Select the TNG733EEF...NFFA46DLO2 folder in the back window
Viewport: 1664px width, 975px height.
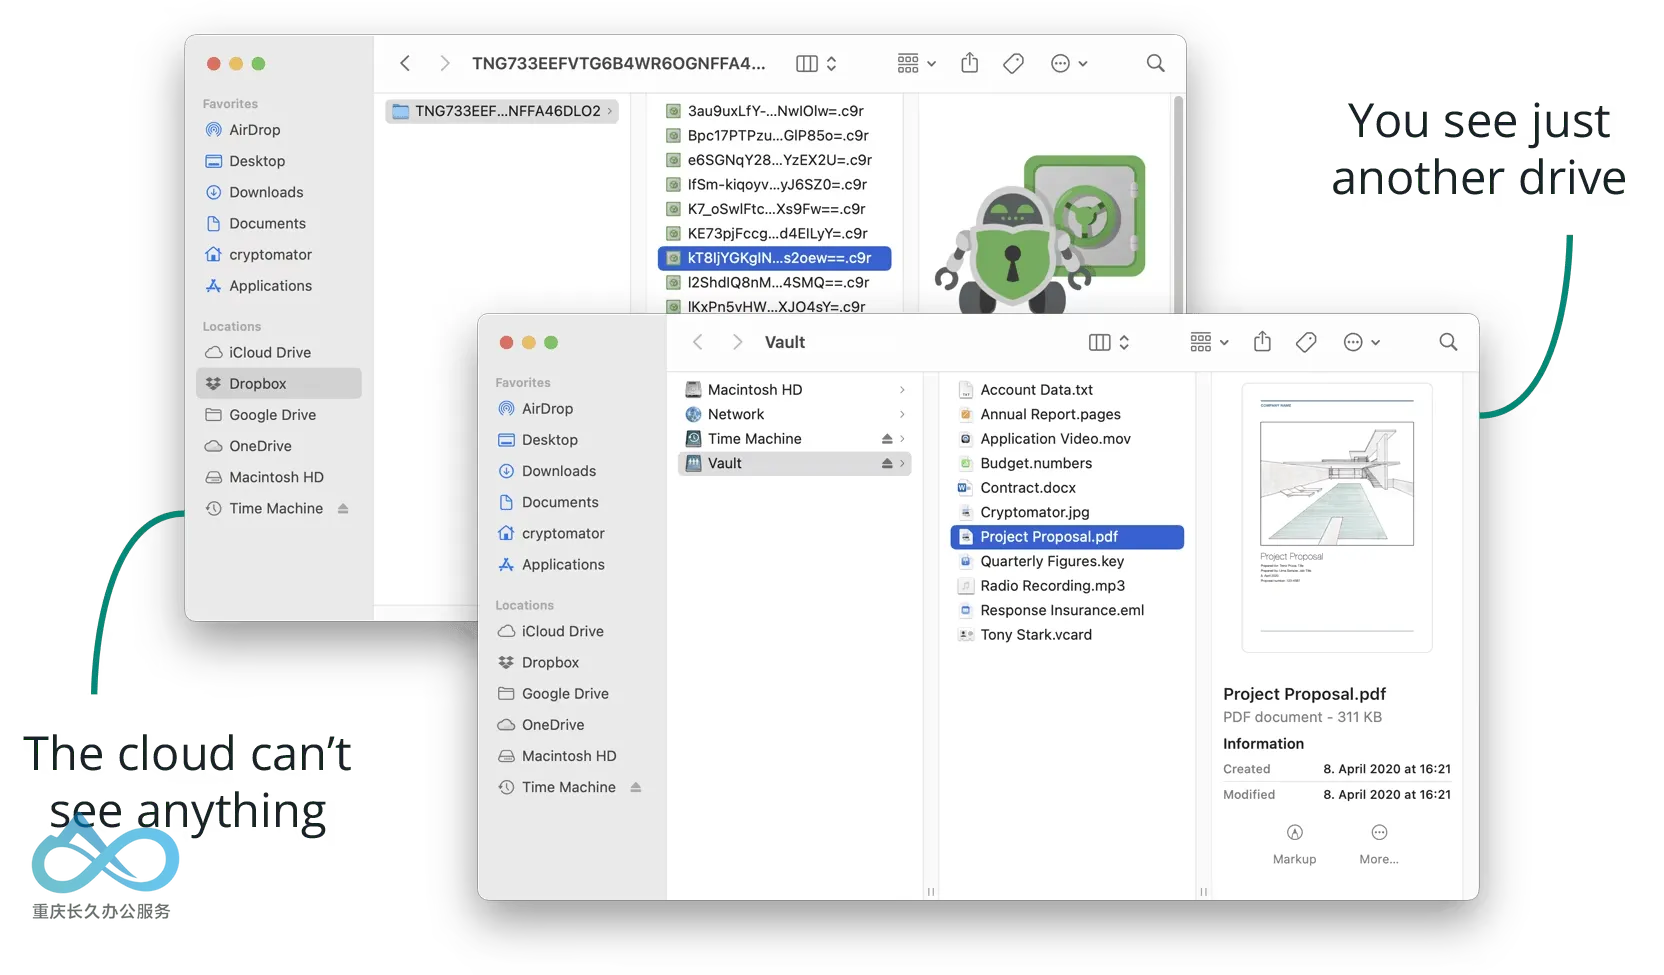click(502, 111)
